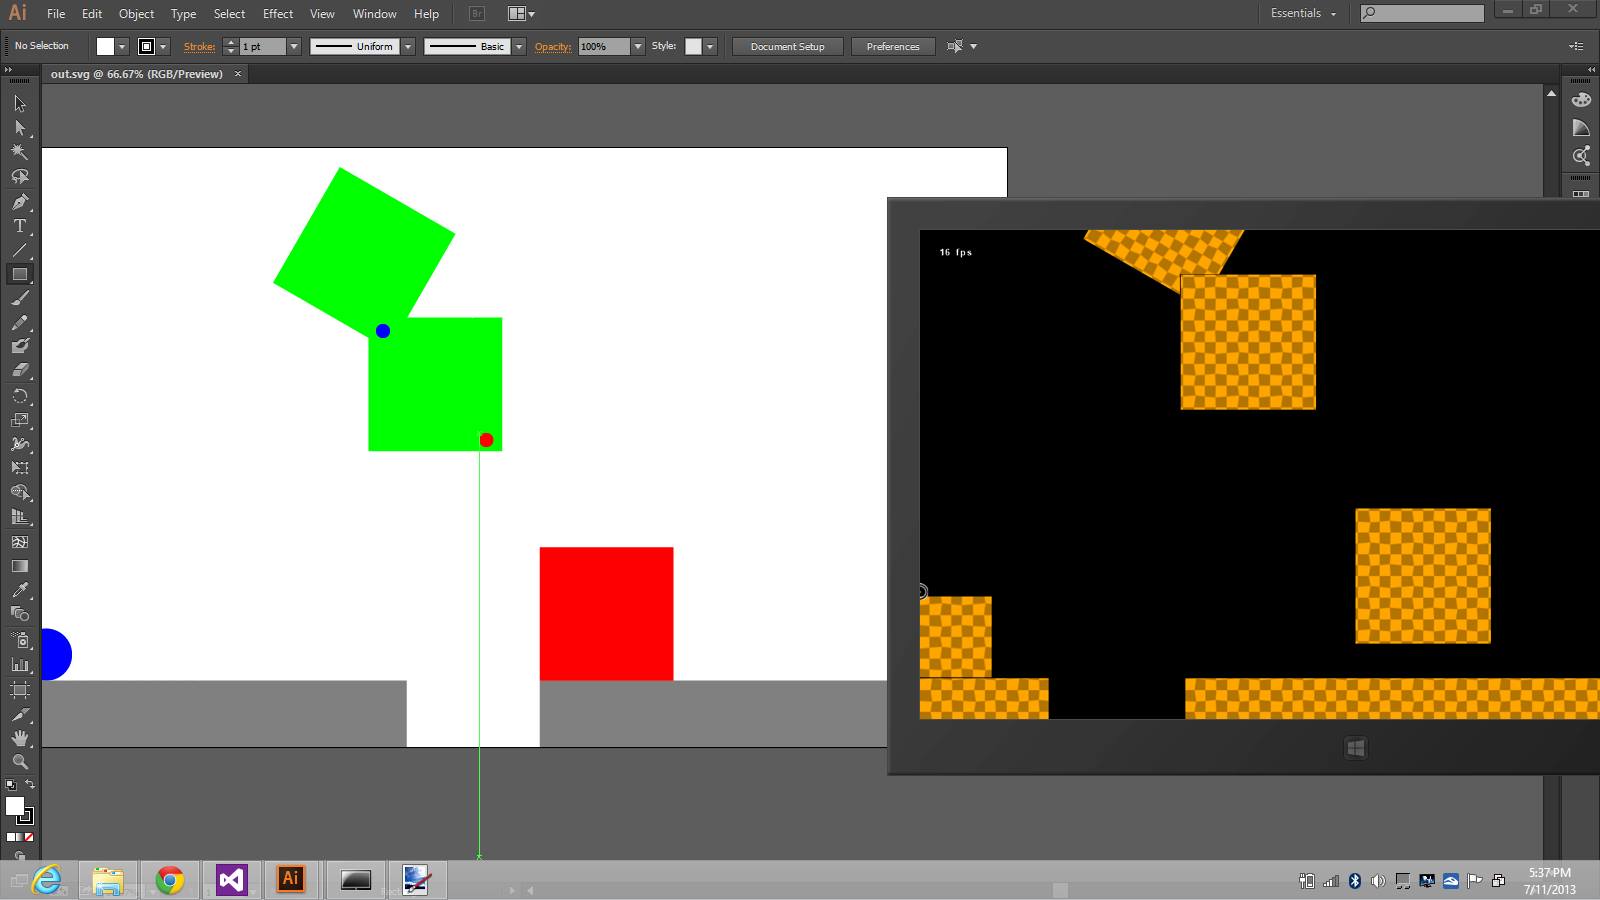The image size is (1600, 900).
Task: Open the Window menu
Action: [375, 14]
